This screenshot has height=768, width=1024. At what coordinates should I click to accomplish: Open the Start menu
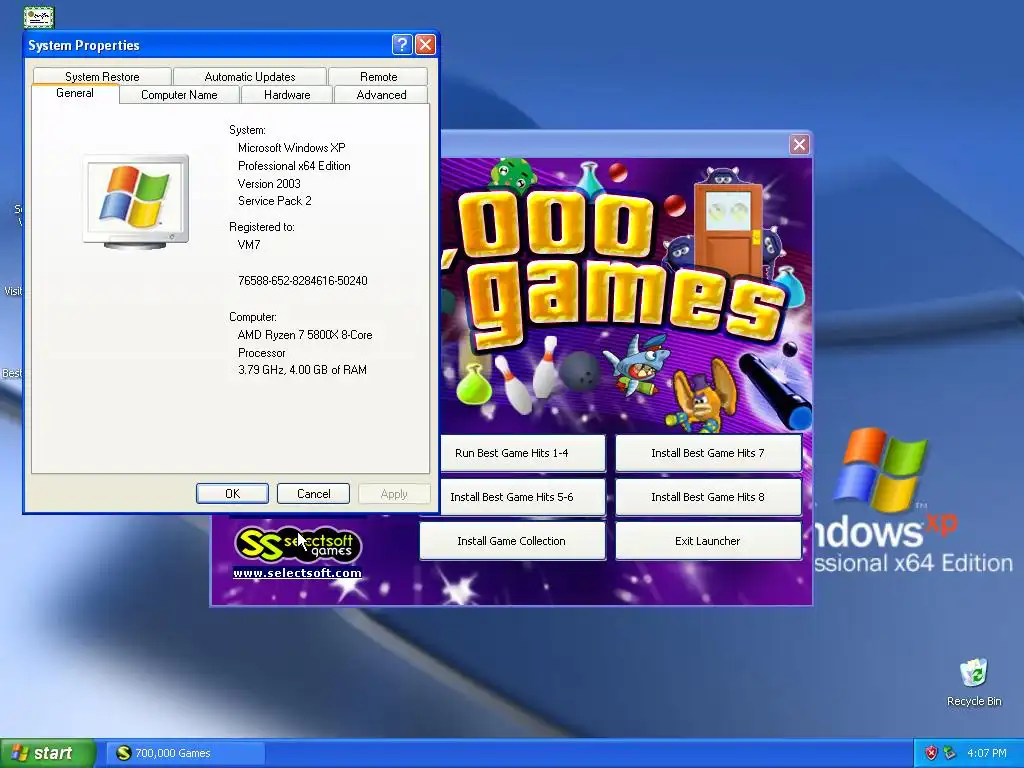(47, 753)
